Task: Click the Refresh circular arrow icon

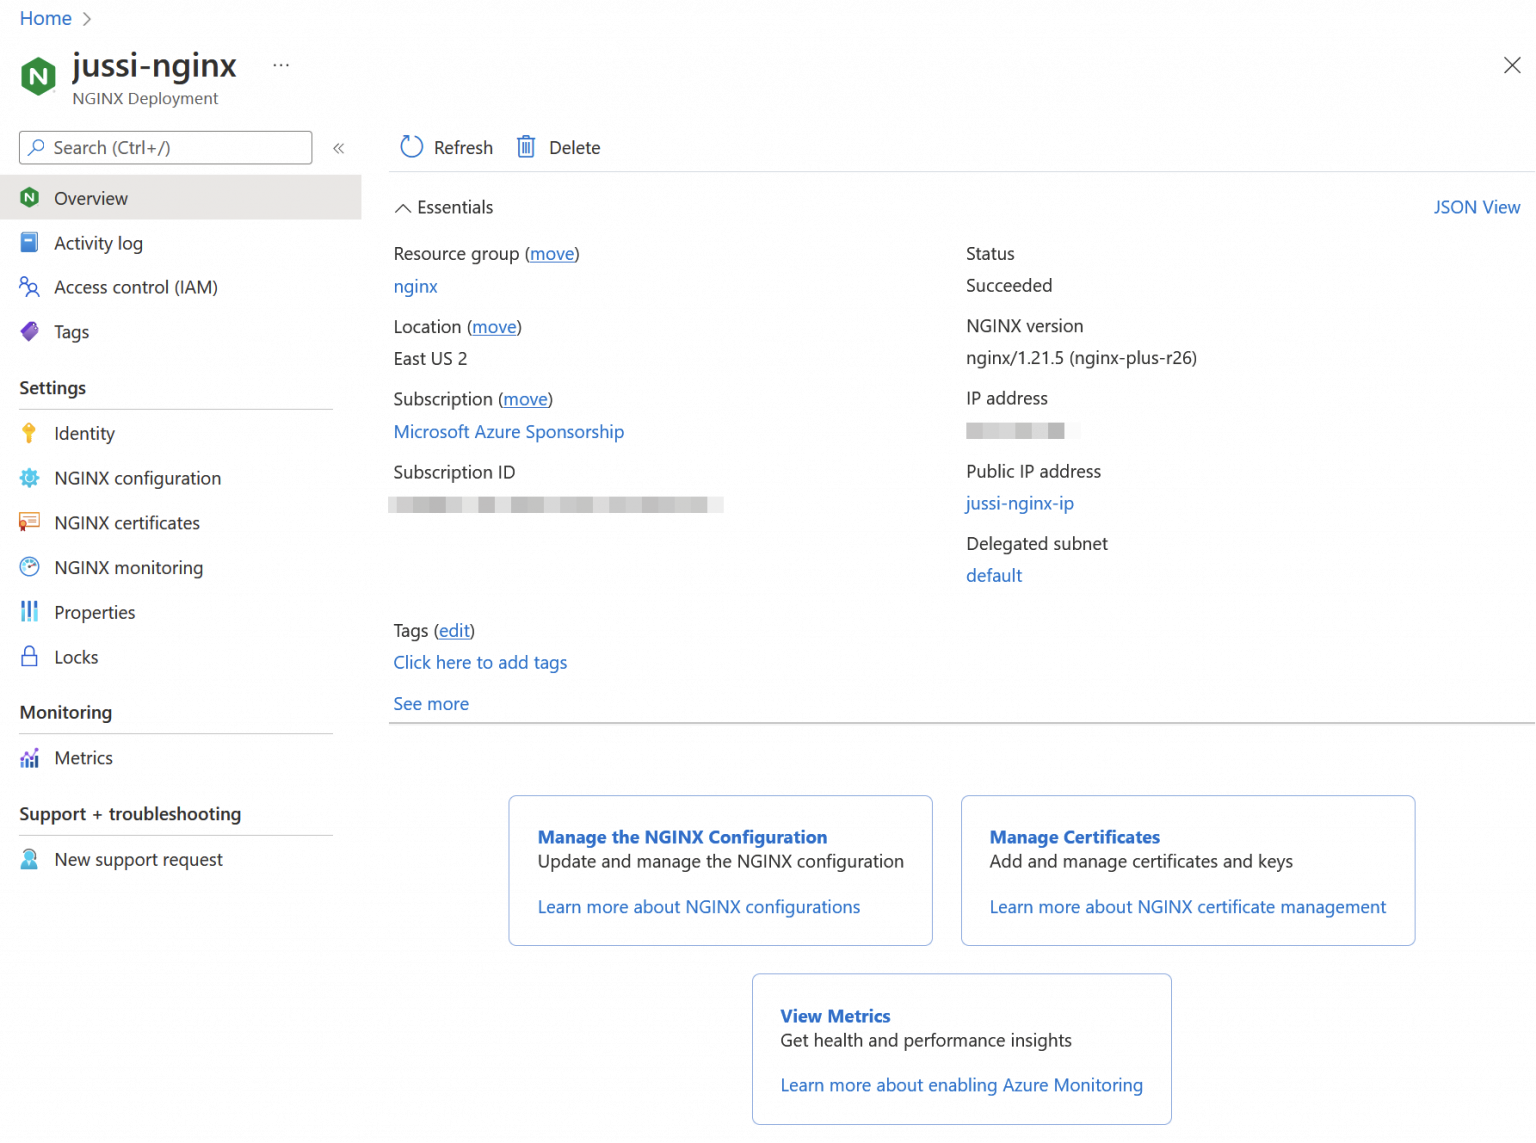Action: 411,147
